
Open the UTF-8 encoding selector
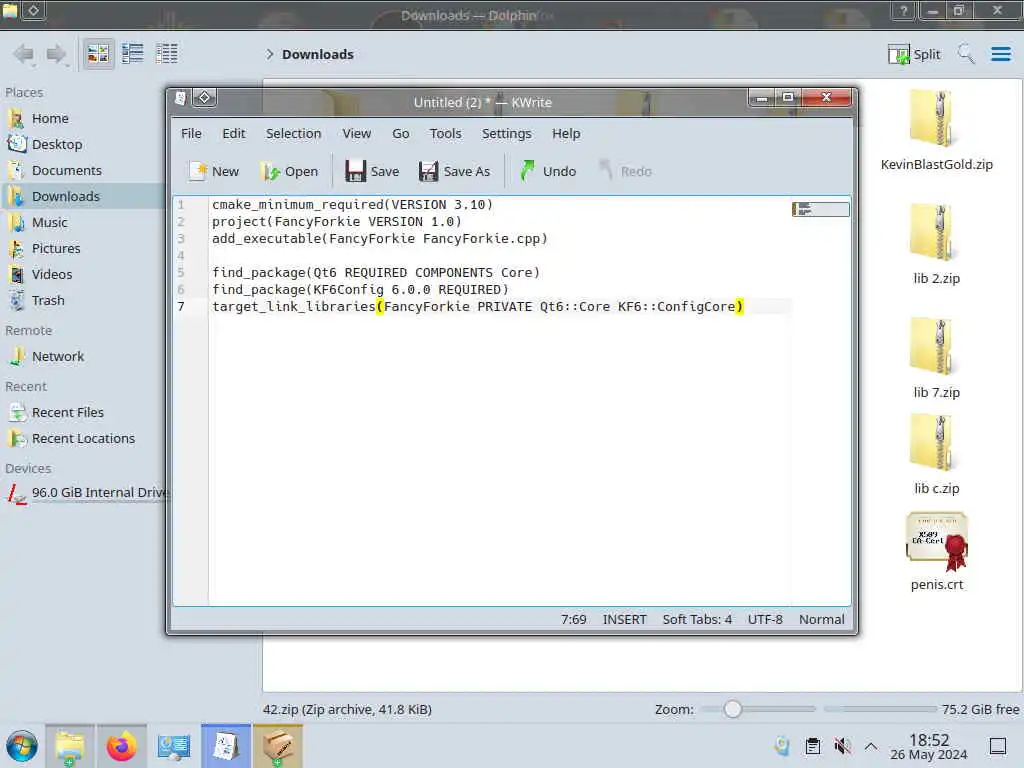pos(765,619)
